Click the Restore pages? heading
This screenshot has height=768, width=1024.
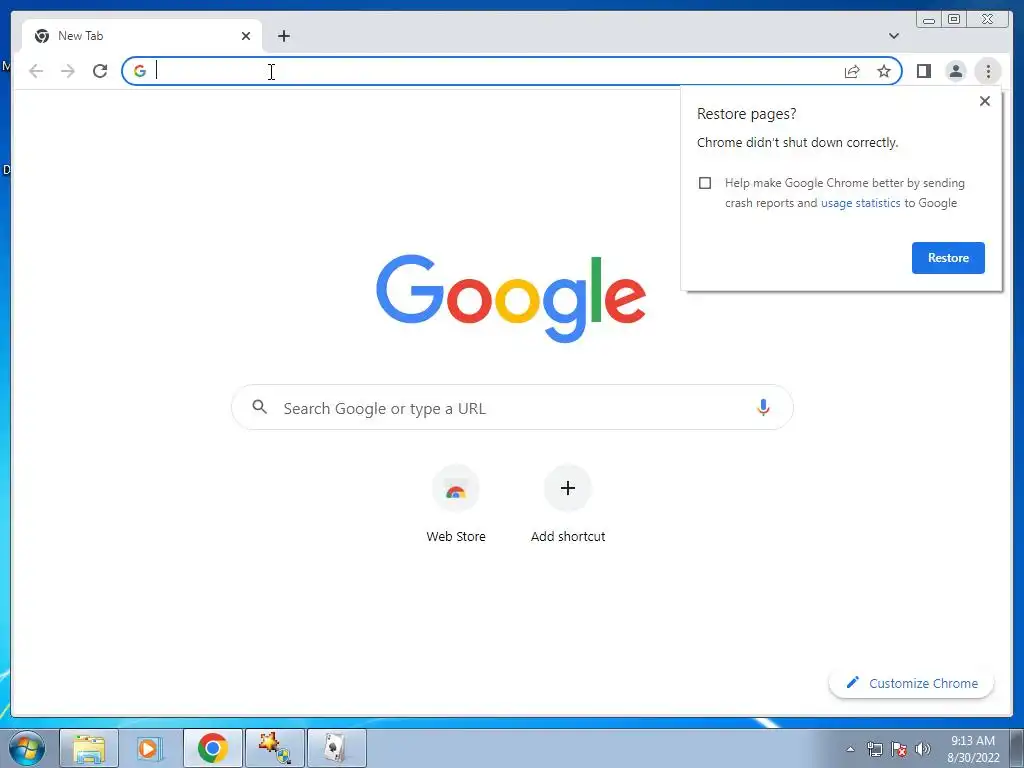tap(746, 114)
